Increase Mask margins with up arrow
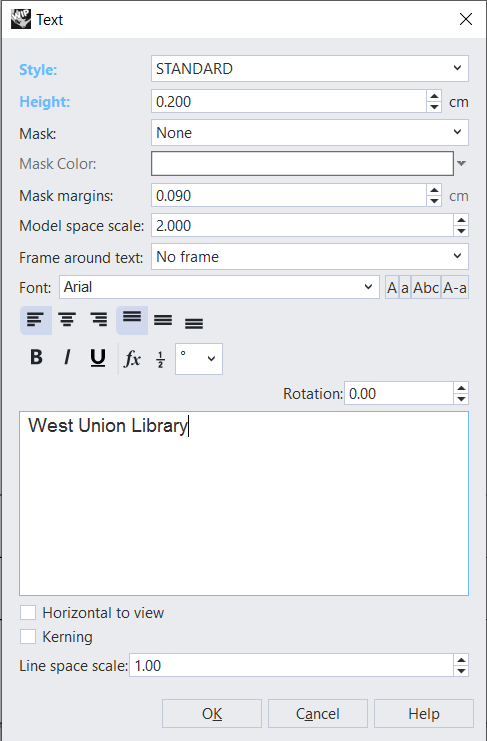This screenshot has width=487, height=741. click(434, 190)
